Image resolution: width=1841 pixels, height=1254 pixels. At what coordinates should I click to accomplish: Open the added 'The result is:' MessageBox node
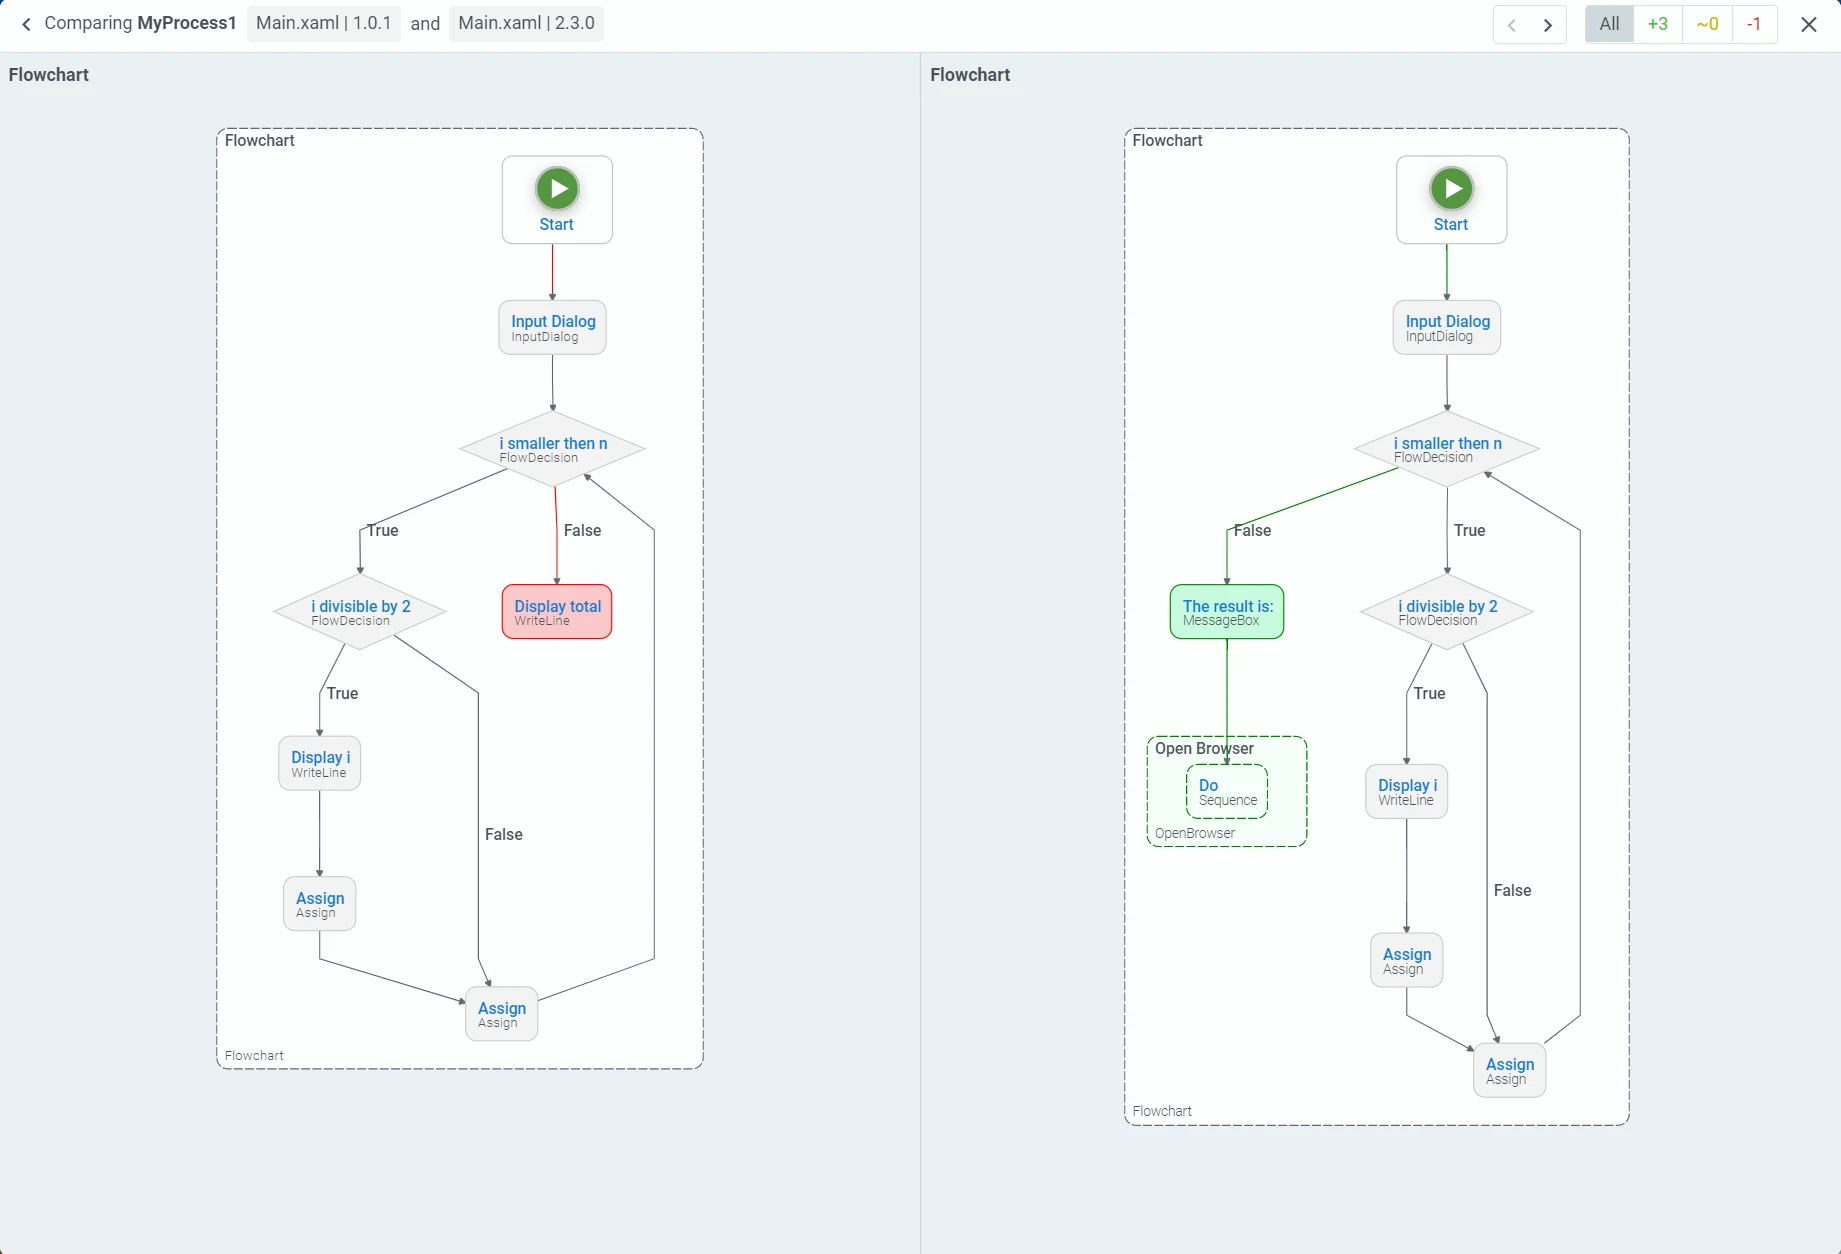[x=1227, y=612]
